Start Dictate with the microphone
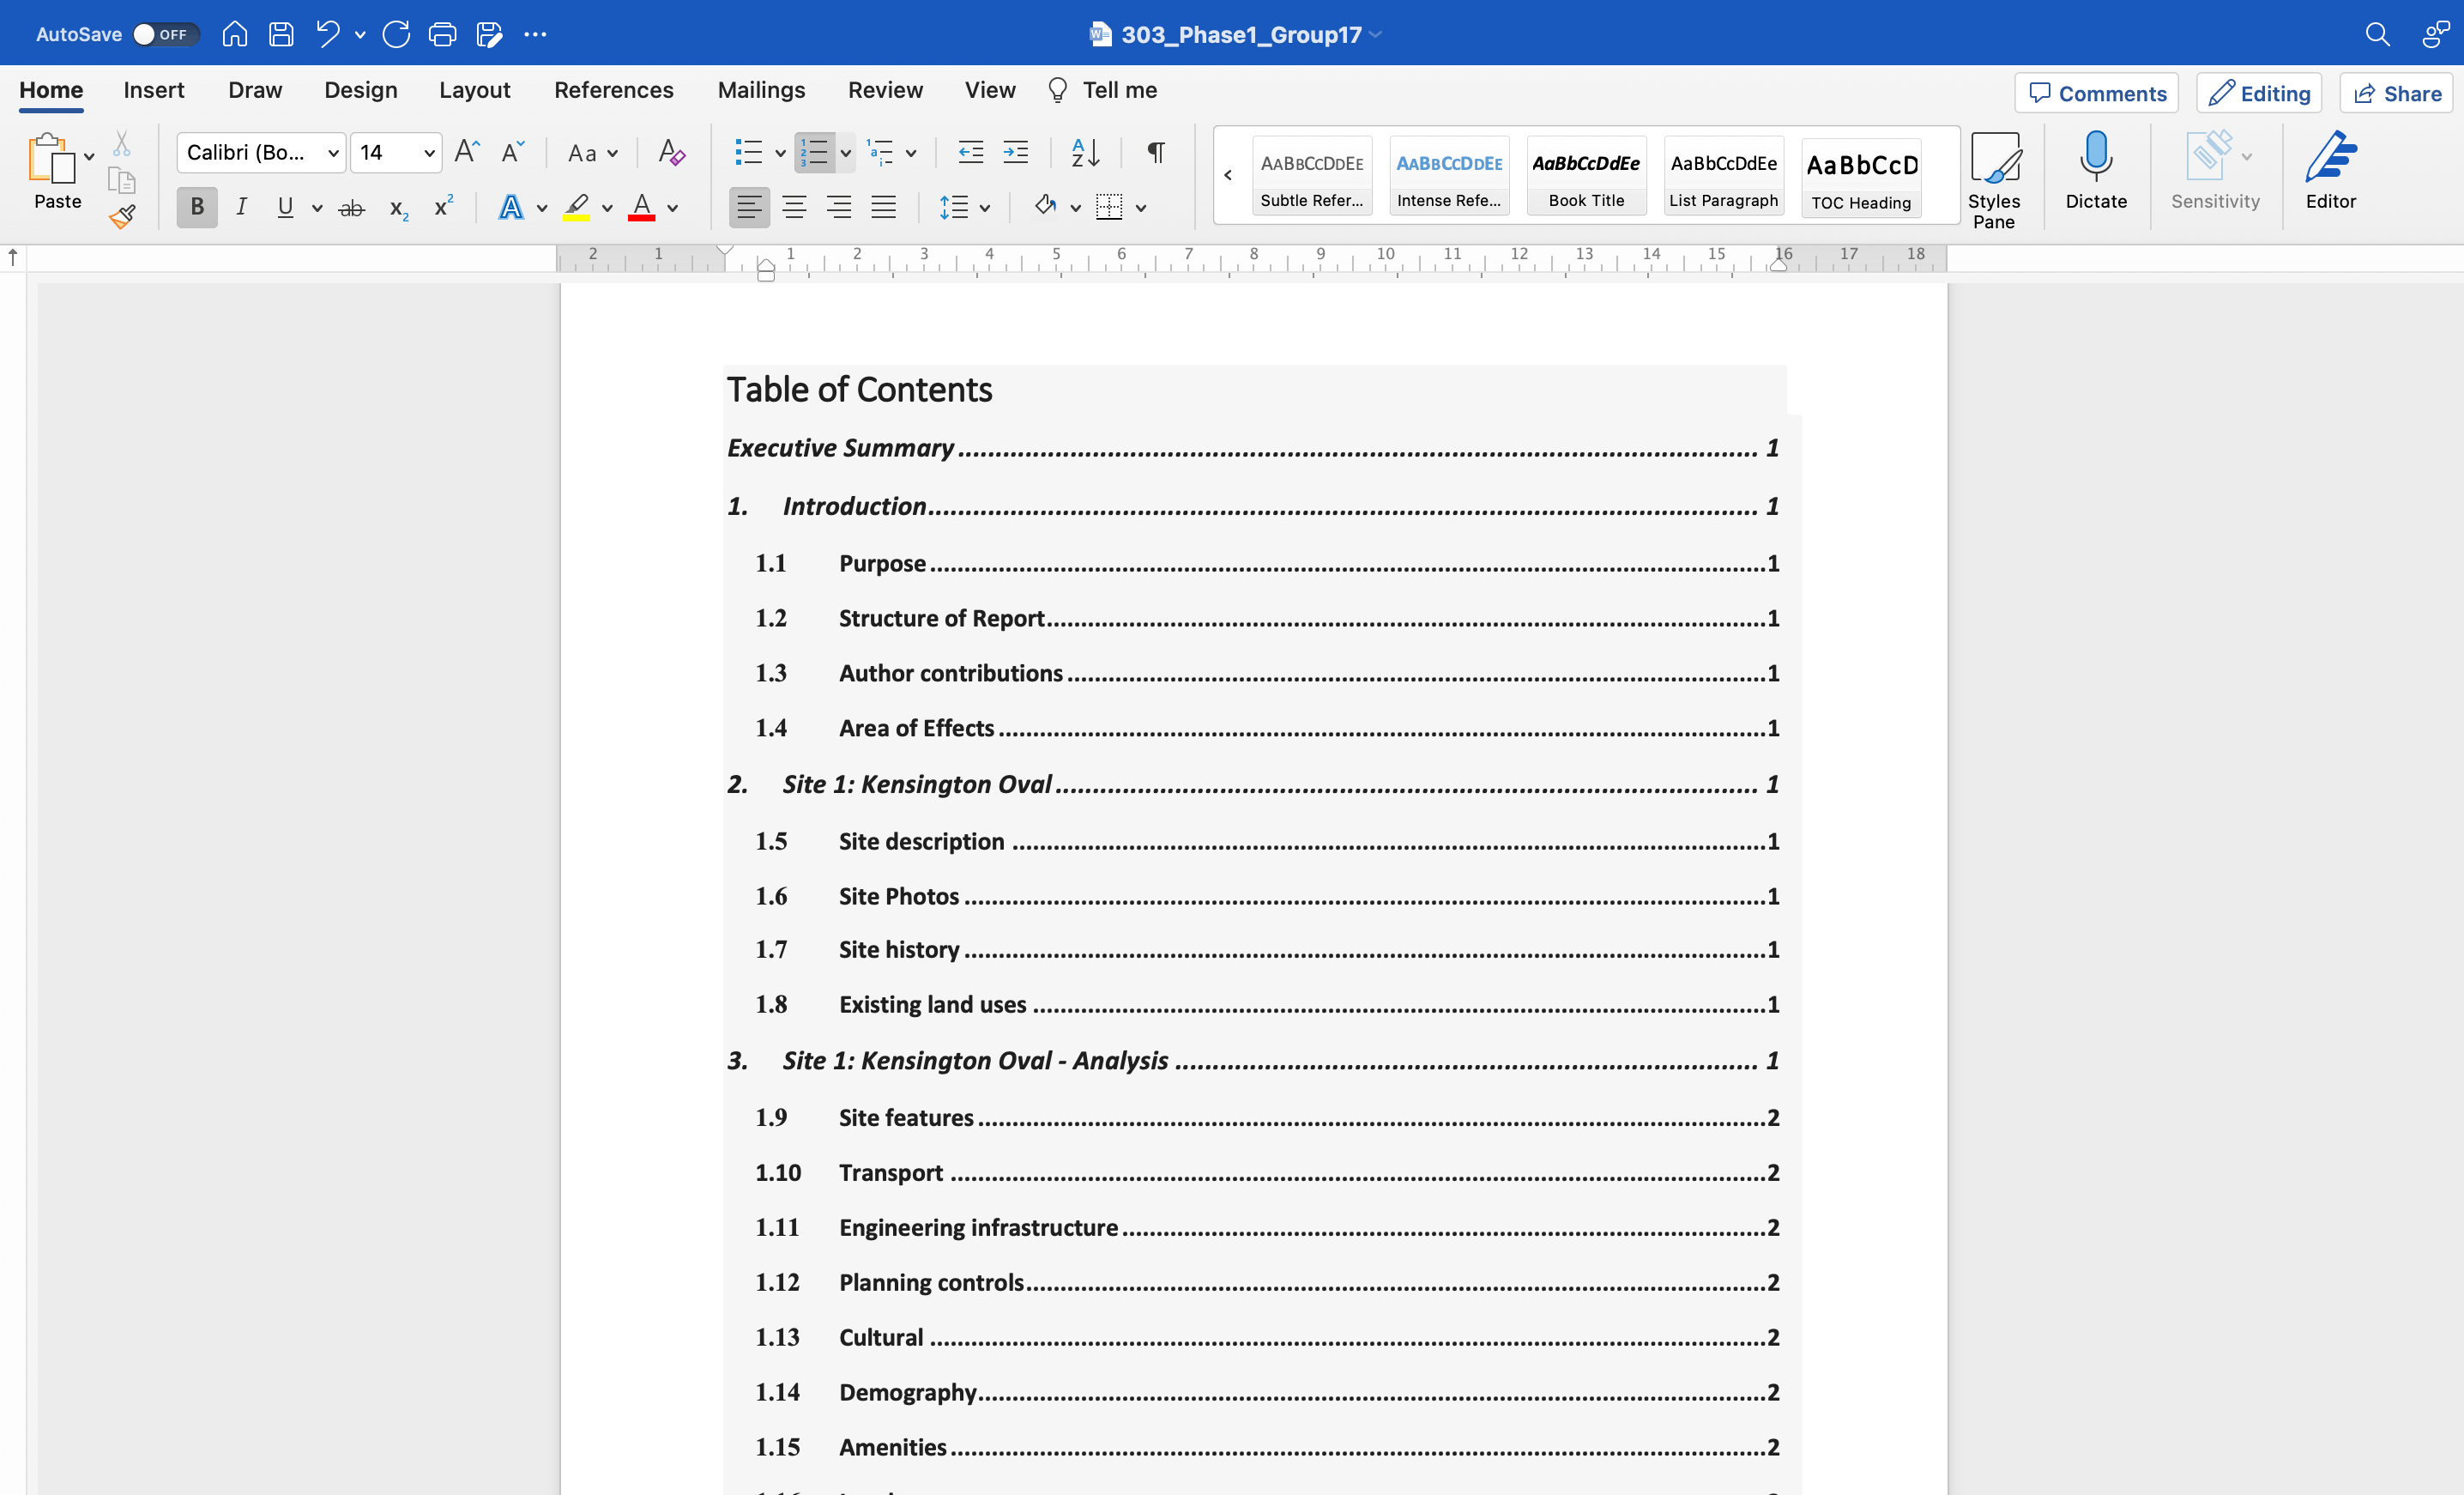This screenshot has height=1495, width=2464. pyautogui.click(x=2095, y=160)
